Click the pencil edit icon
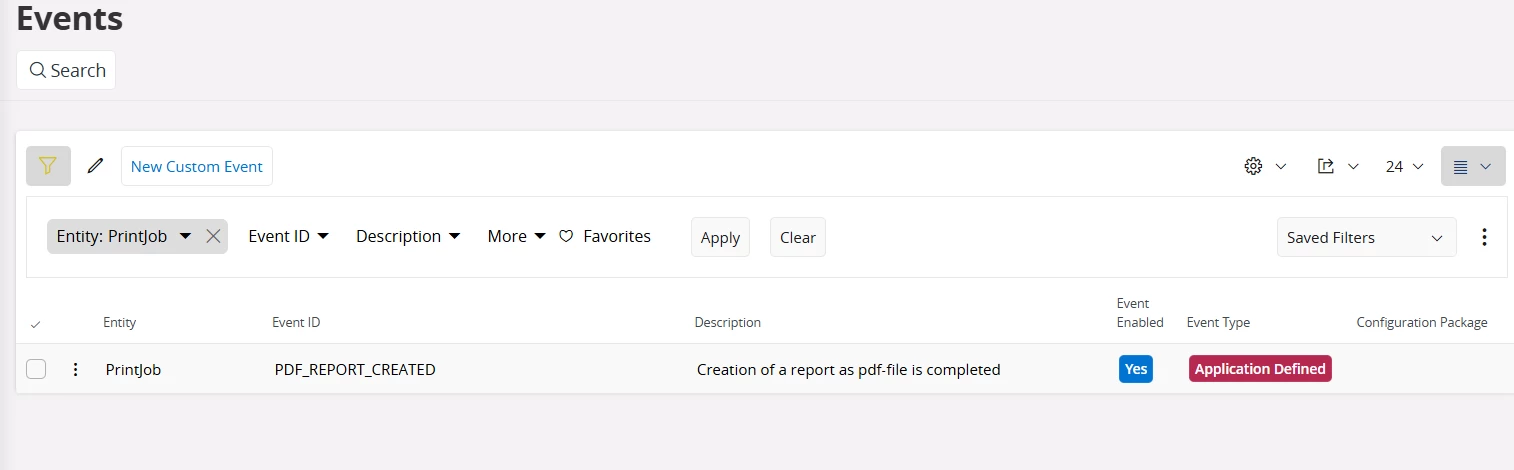The image size is (1514, 470). [96, 166]
